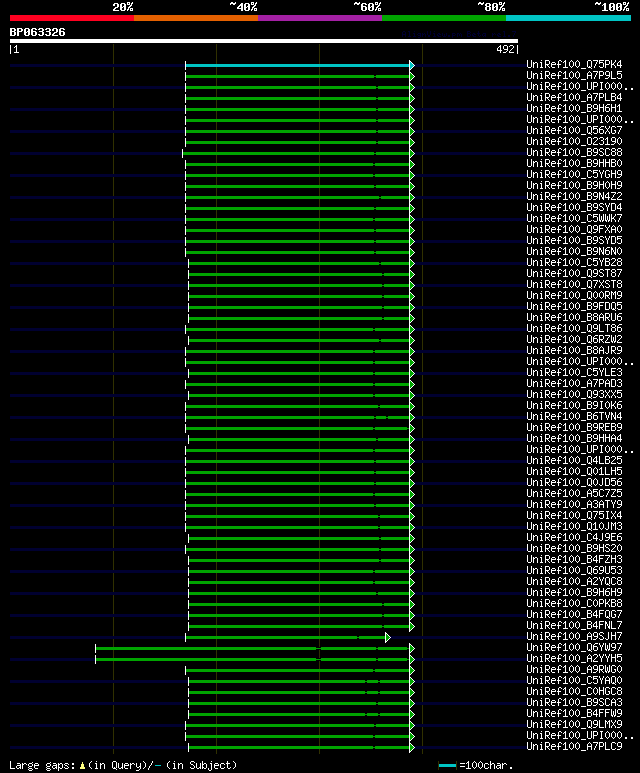The image size is (640, 773).
Task: Select the UniRef100_Q93XX5 label
Action: [x=574, y=394]
